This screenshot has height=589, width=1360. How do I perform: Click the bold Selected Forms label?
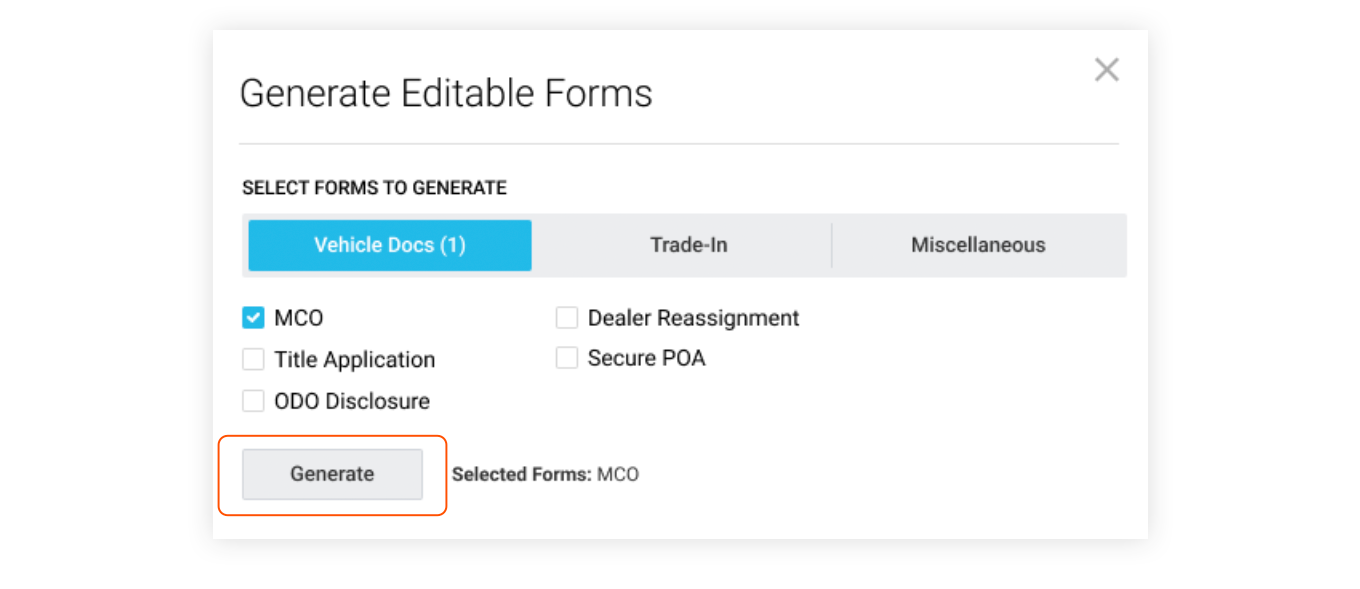click(x=521, y=474)
